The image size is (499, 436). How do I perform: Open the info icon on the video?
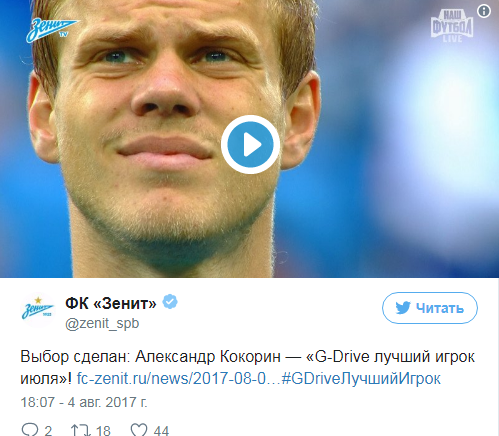tap(484, 11)
